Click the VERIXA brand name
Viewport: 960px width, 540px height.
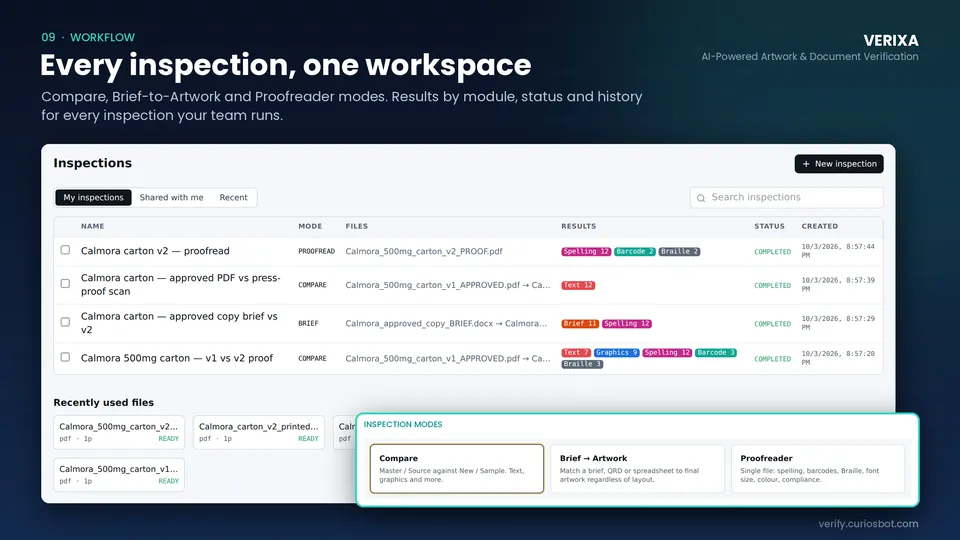891,40
